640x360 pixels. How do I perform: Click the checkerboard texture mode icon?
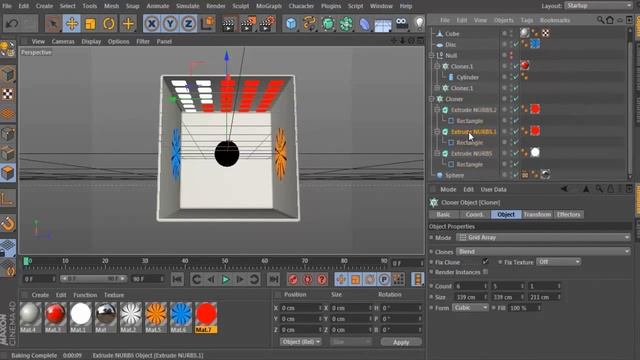[8, 94]
